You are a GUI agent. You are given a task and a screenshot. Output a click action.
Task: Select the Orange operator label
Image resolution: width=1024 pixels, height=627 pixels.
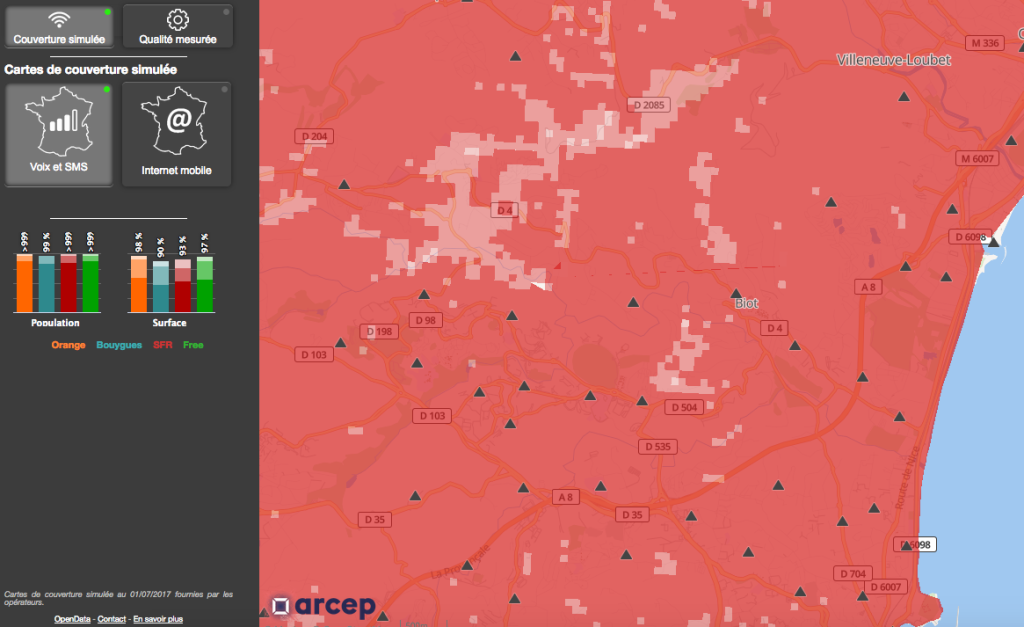[69, 345]
